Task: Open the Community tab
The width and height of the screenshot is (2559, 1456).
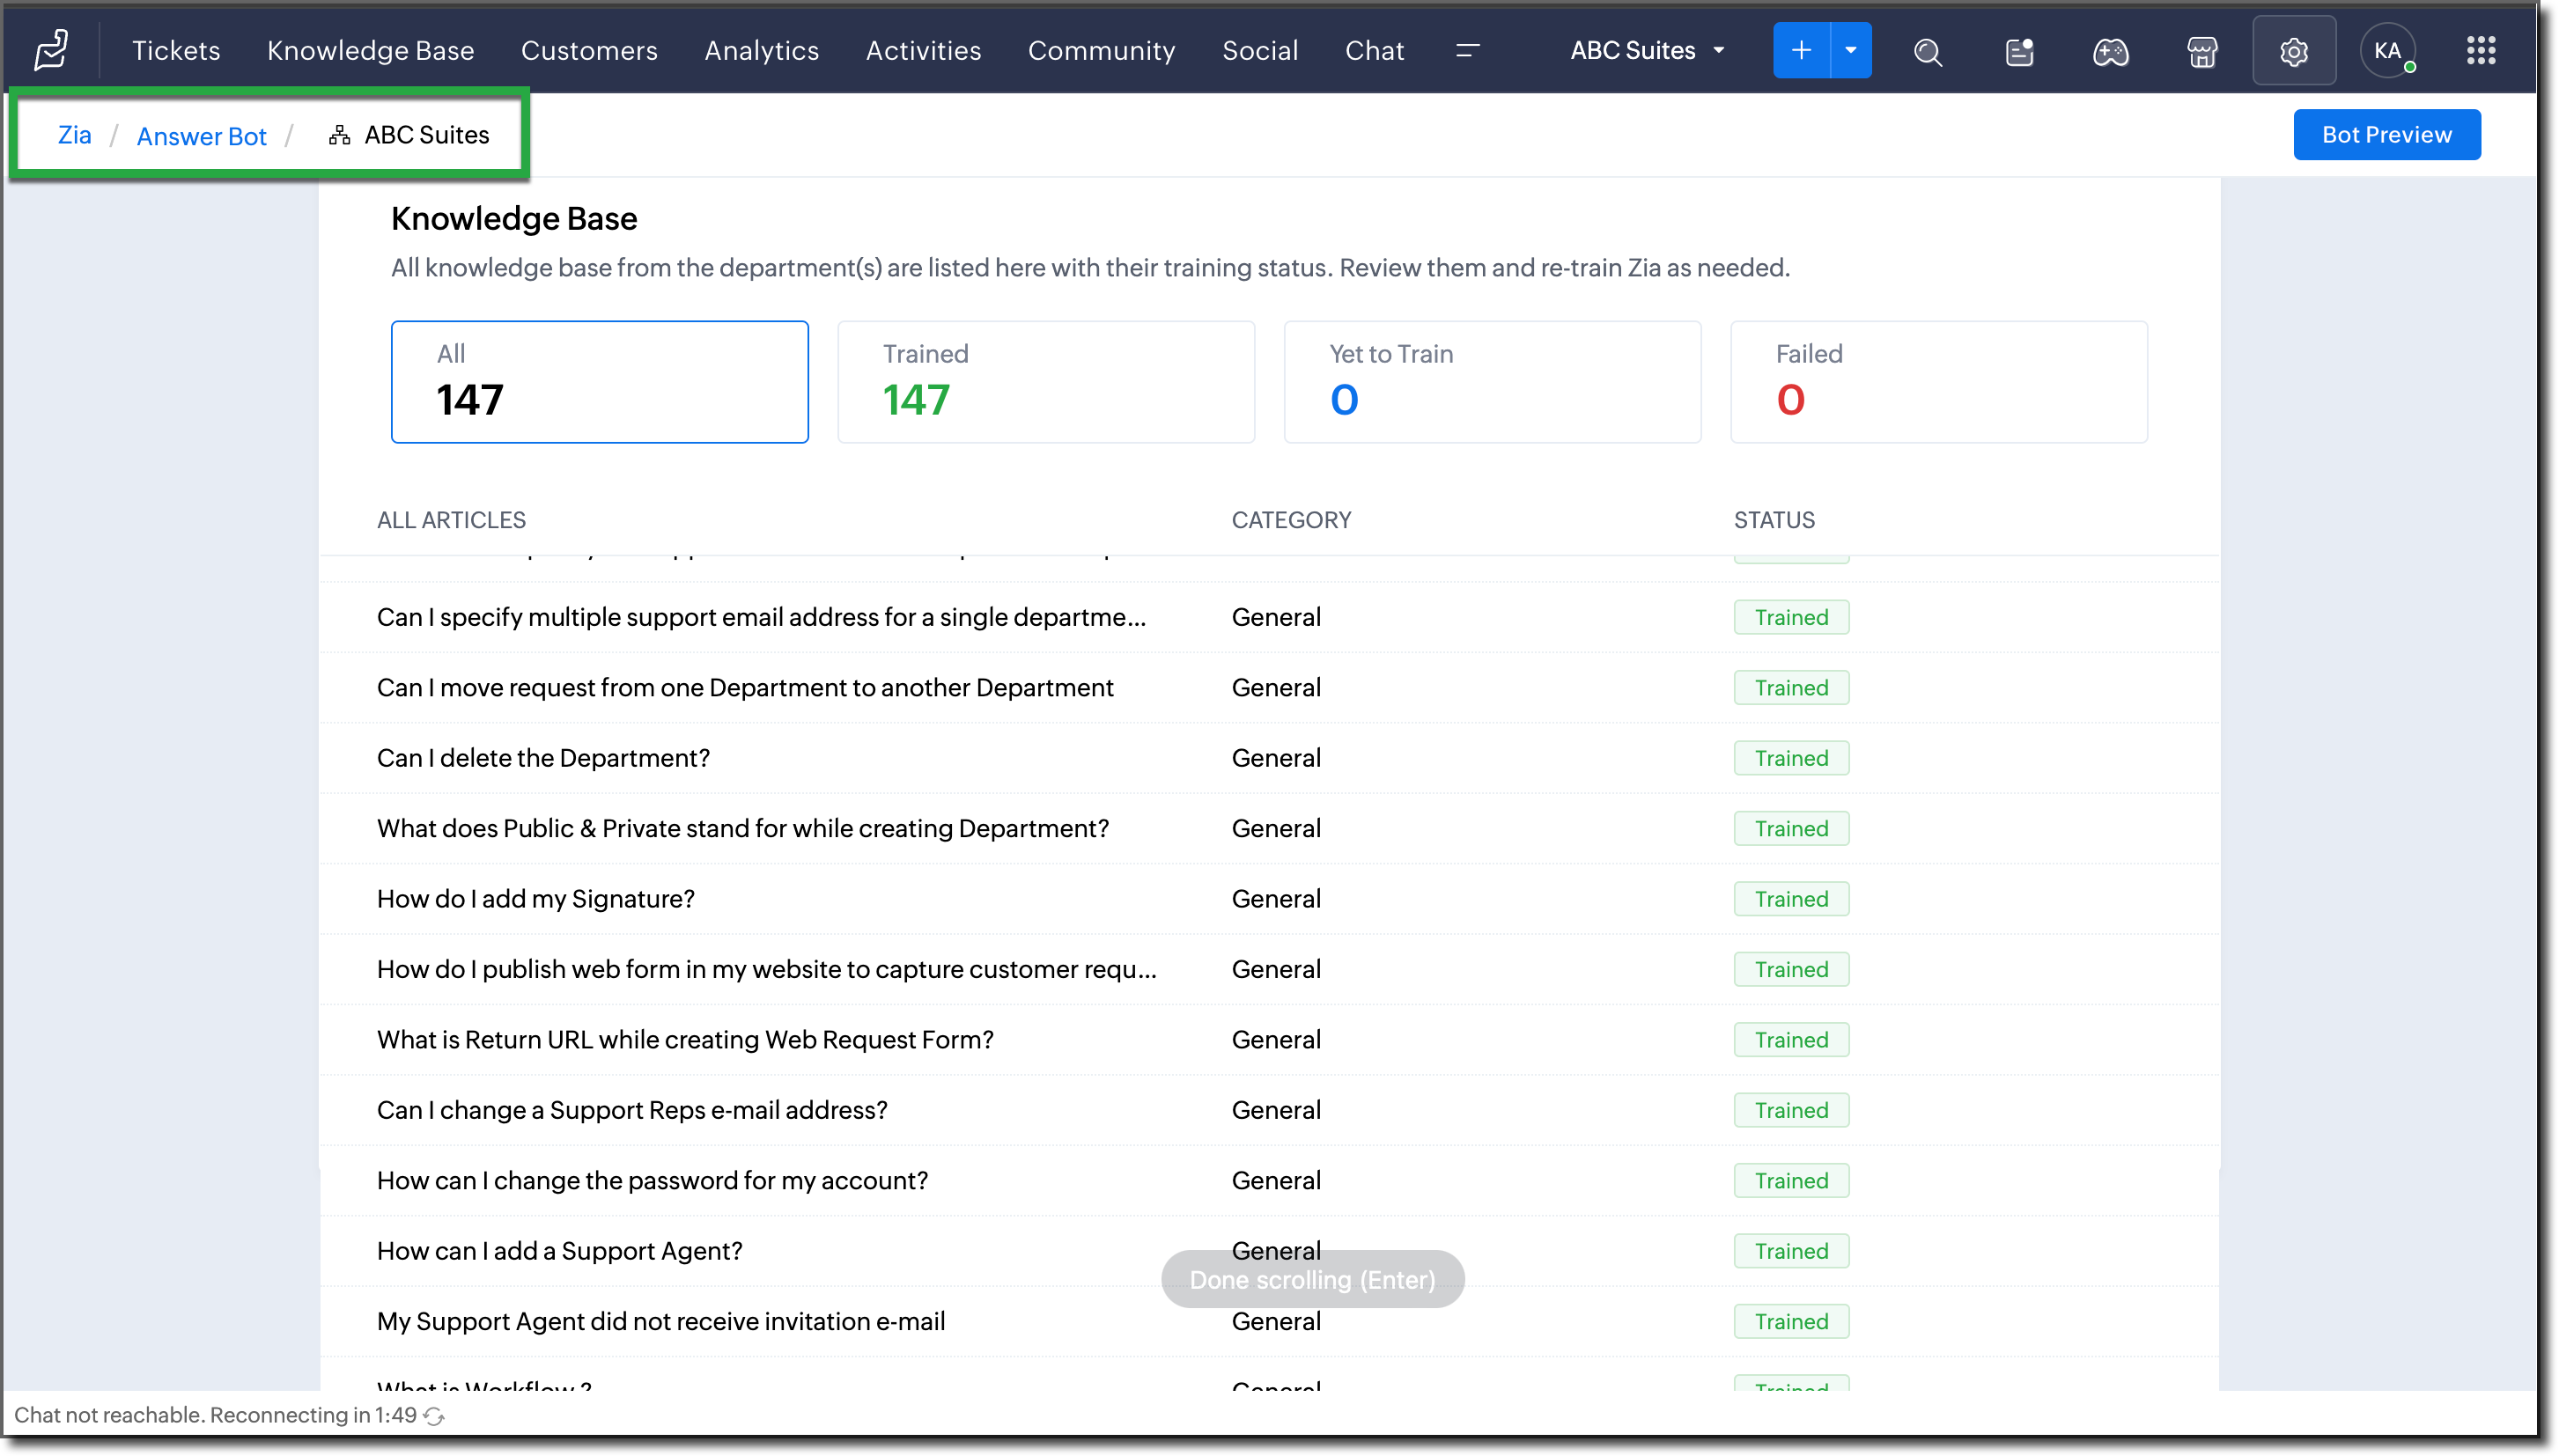Action: tap(1101, 50)
